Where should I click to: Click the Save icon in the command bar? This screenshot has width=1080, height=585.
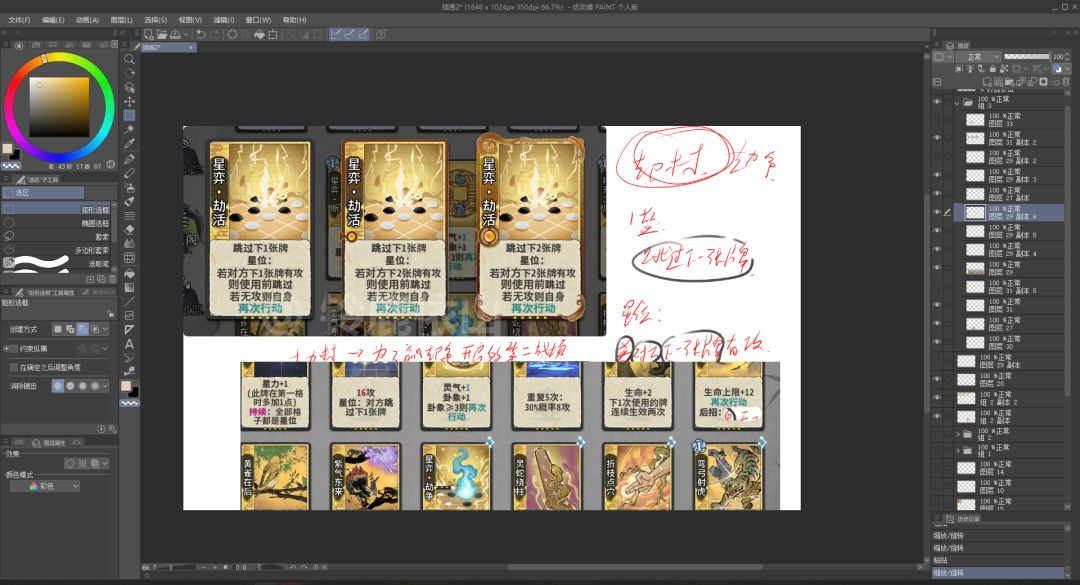click(x=175, y=34)
